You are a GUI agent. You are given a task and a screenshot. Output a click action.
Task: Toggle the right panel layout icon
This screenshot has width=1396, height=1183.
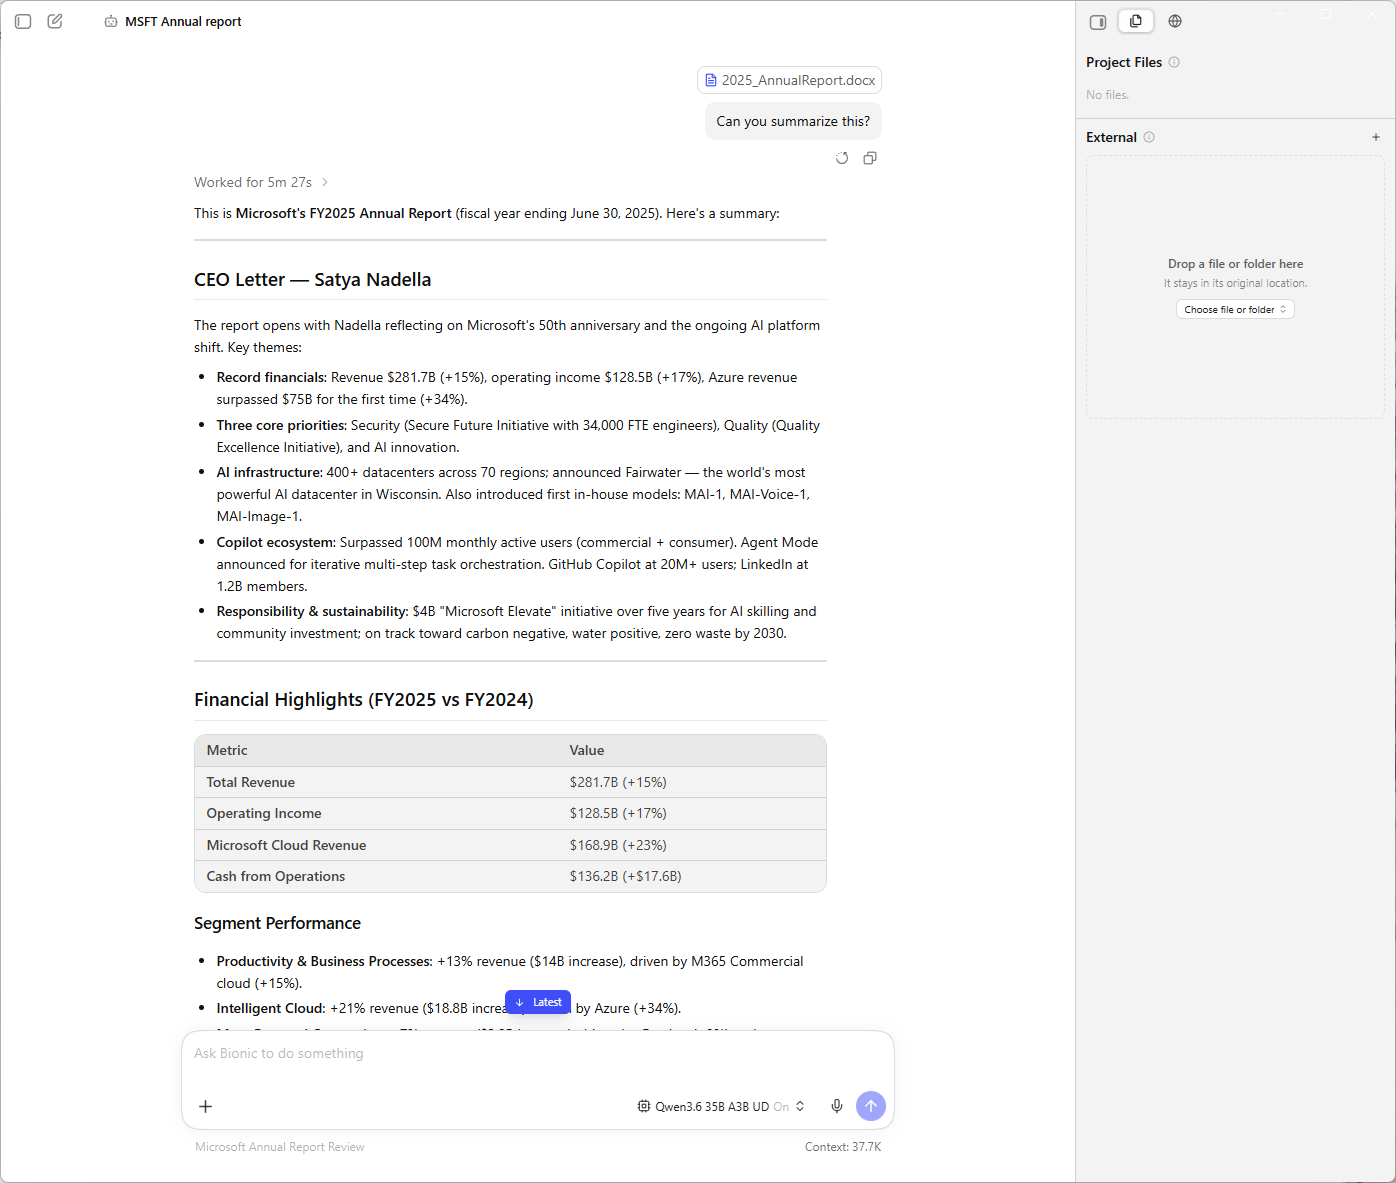point(1098,22)
